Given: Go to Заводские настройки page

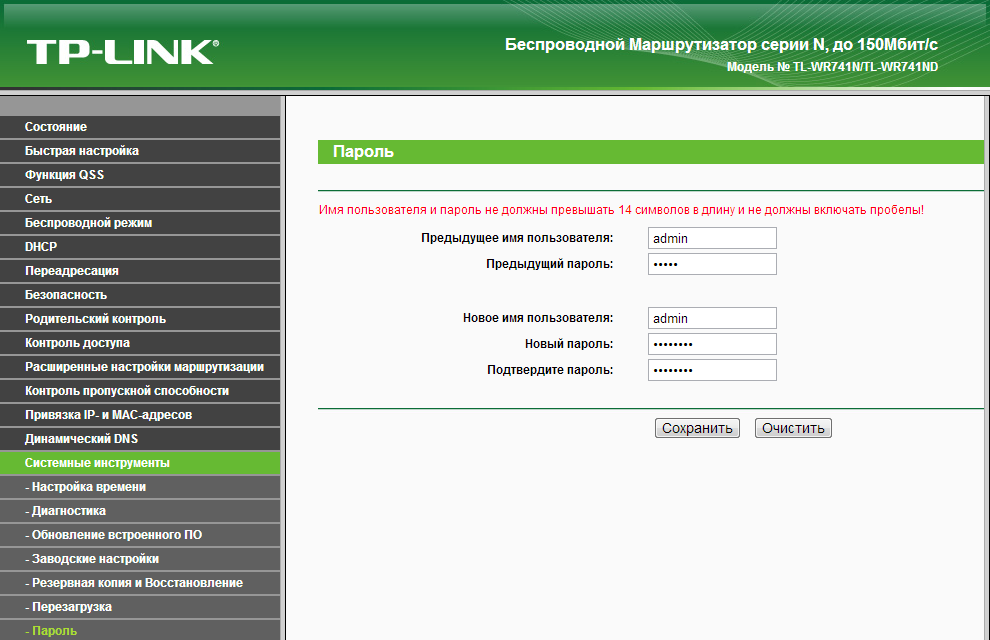Looking at the screenshot, I should coord(140,559).
